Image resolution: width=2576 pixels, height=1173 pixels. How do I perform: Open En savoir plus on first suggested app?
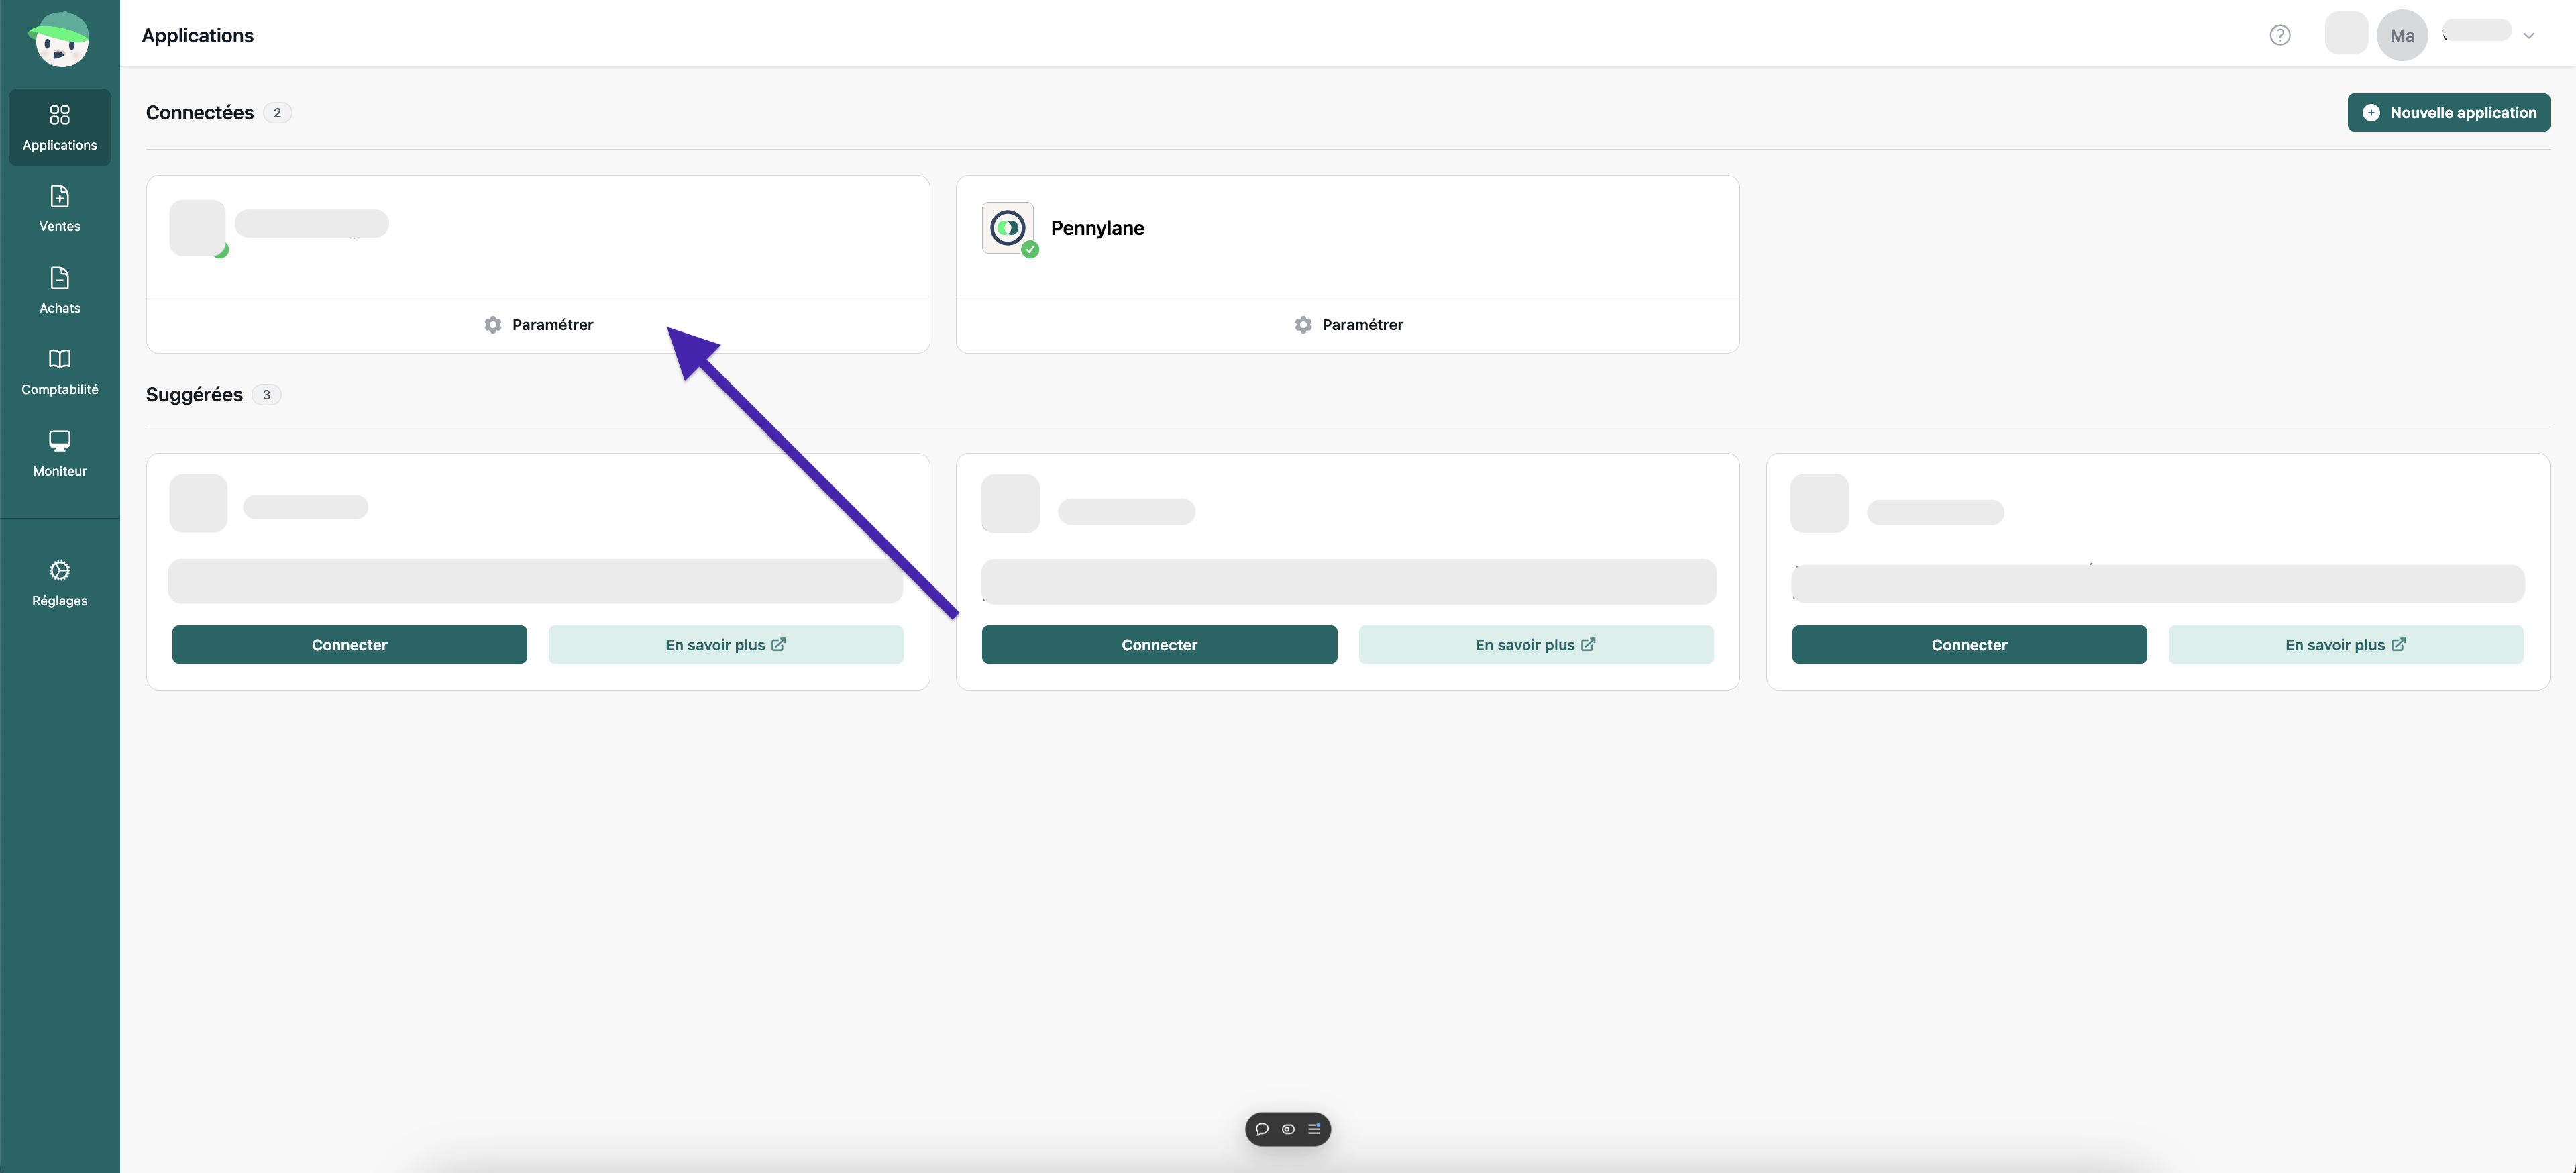(x=726, y=645)
